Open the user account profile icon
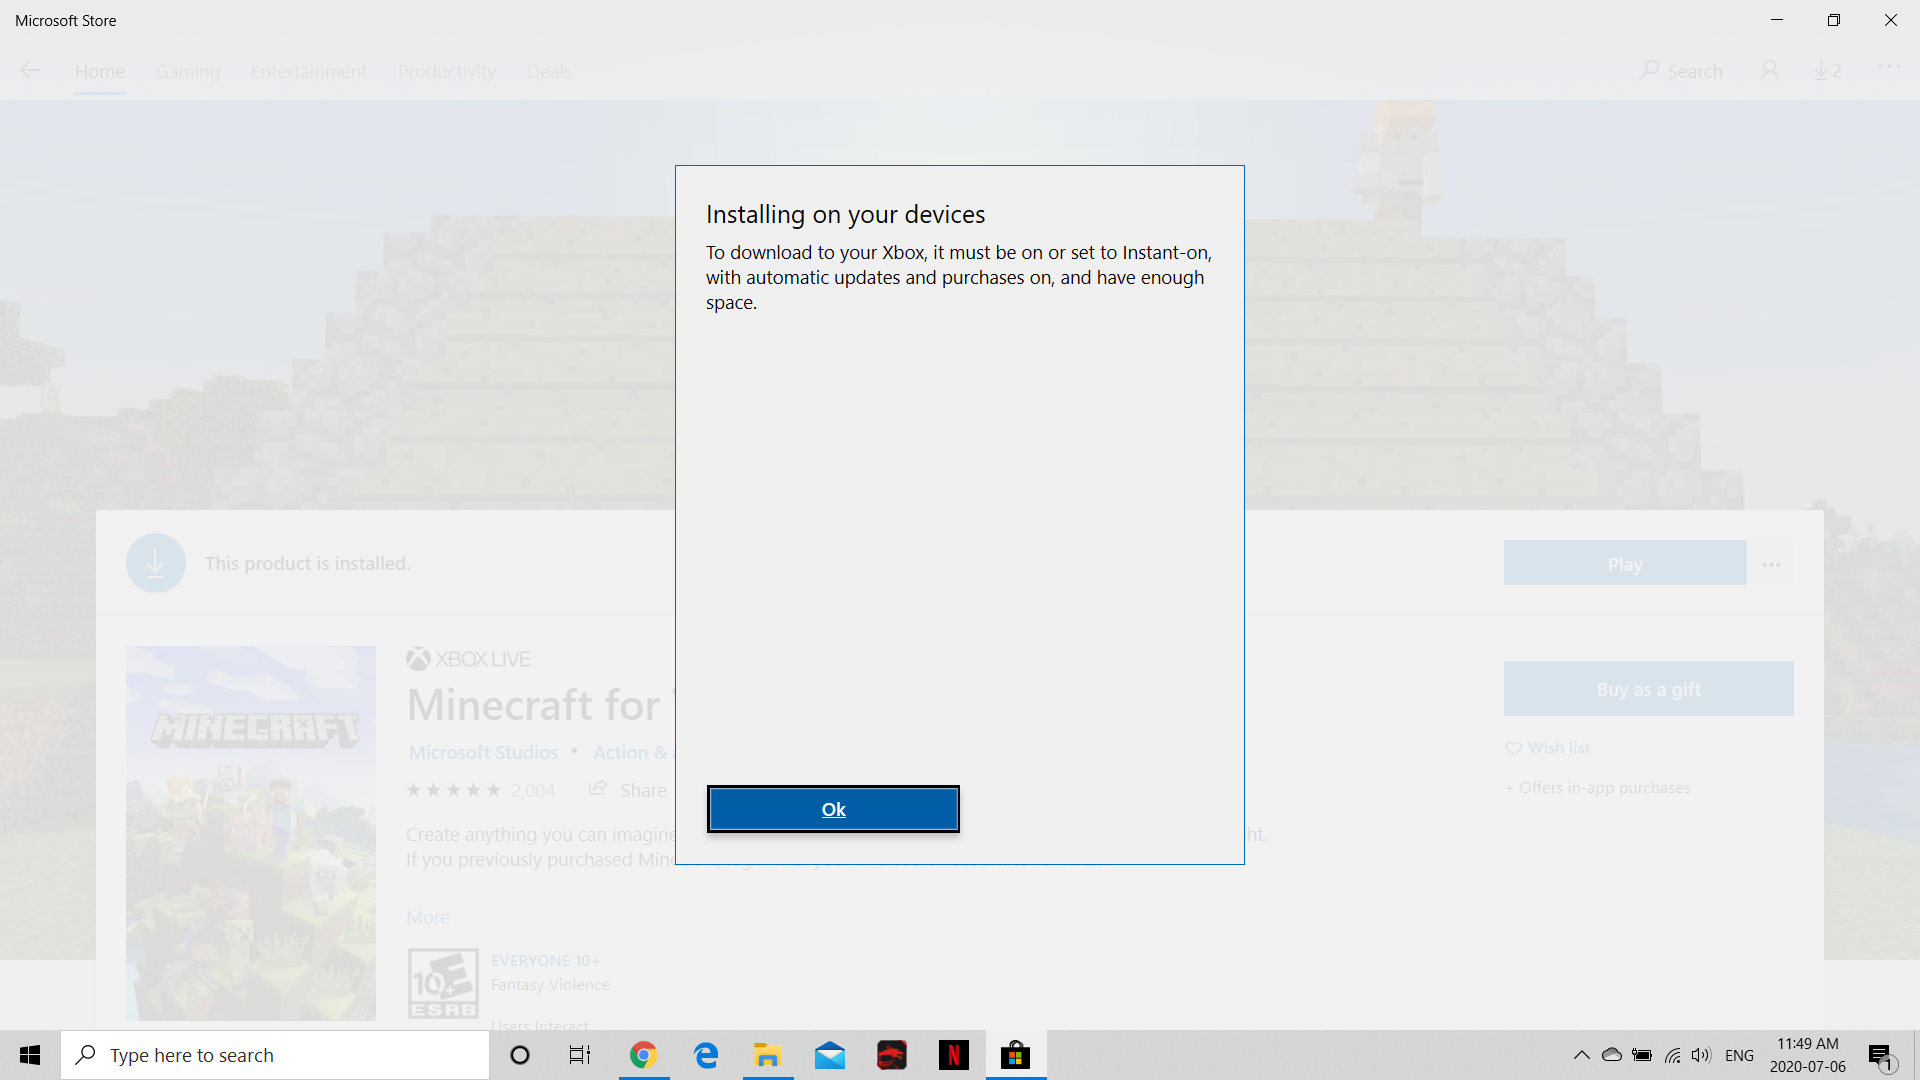Image resolution: width=1920 pixels, height=1080 pixels. point(1770,71)
